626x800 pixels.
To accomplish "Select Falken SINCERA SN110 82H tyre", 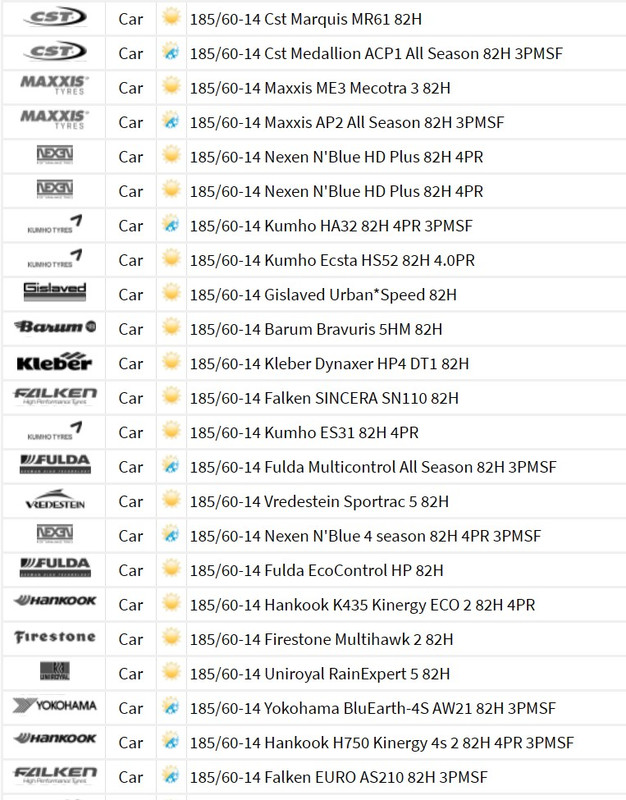I will (324, 398).
